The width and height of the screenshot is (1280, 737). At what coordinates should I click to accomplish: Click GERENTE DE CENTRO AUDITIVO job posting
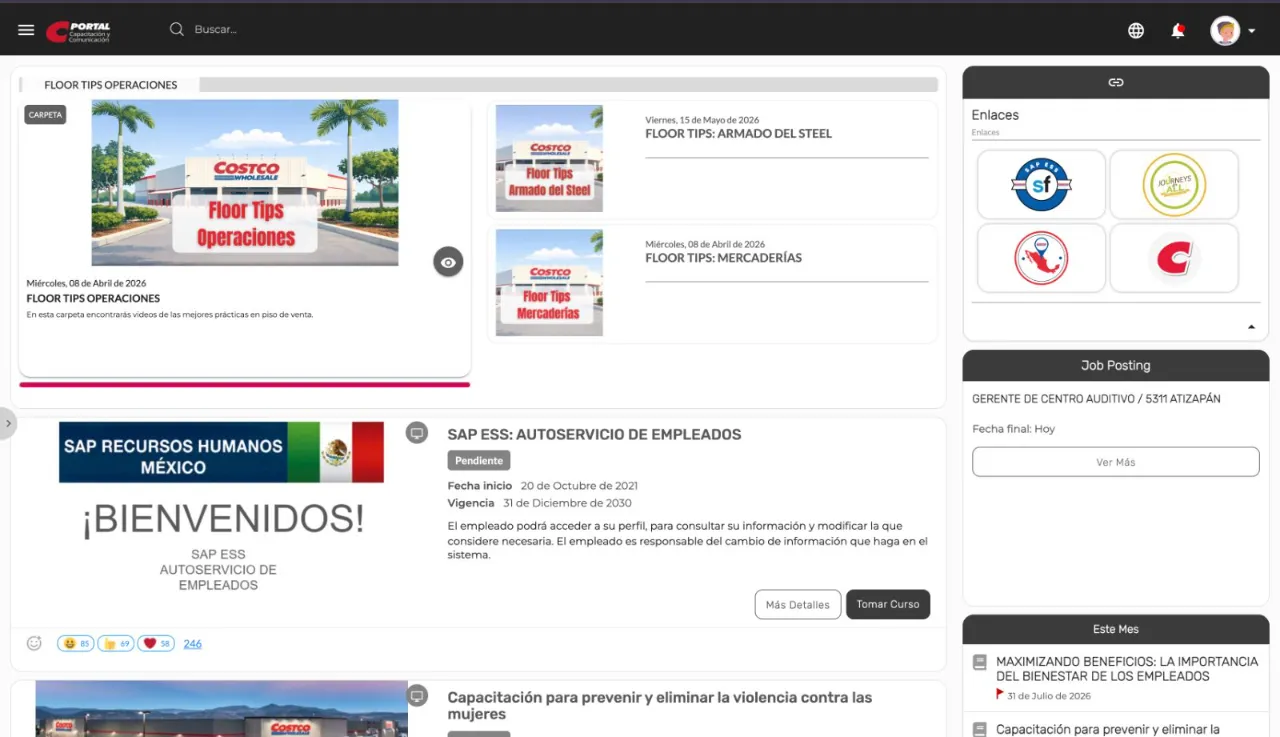tap(1096, 399)
